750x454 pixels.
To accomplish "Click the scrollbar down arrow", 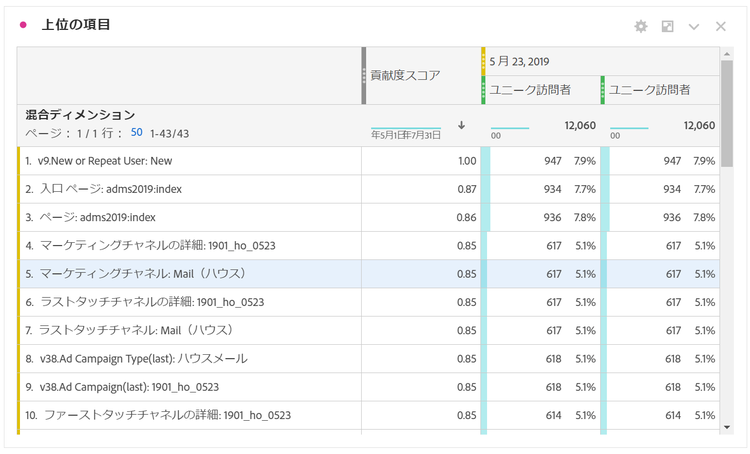I will (727, 427).
